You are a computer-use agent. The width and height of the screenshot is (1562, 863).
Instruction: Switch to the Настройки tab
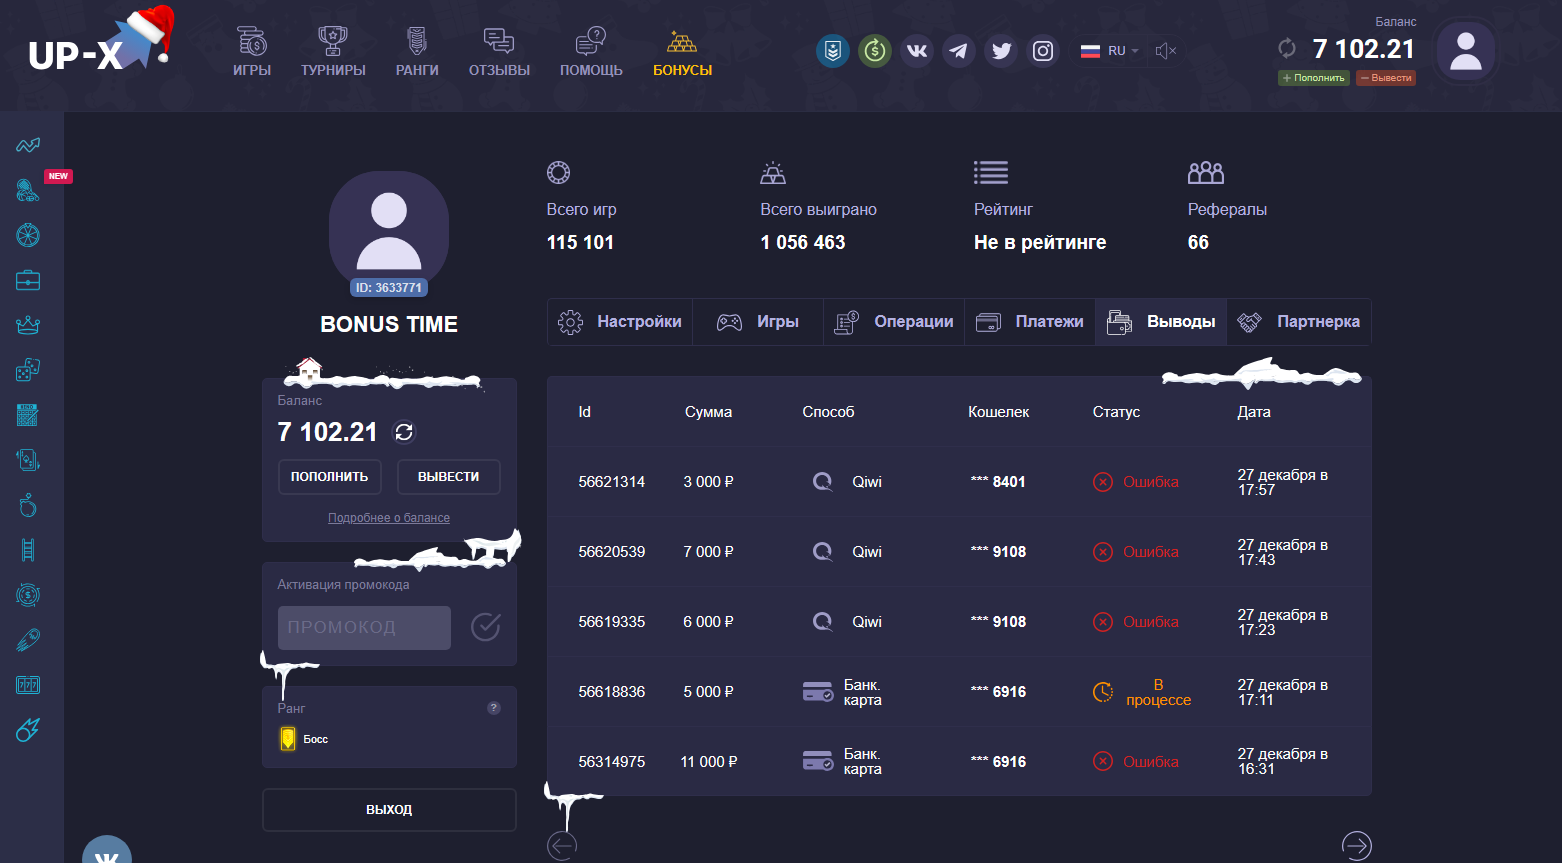click(x=620, y=322)
